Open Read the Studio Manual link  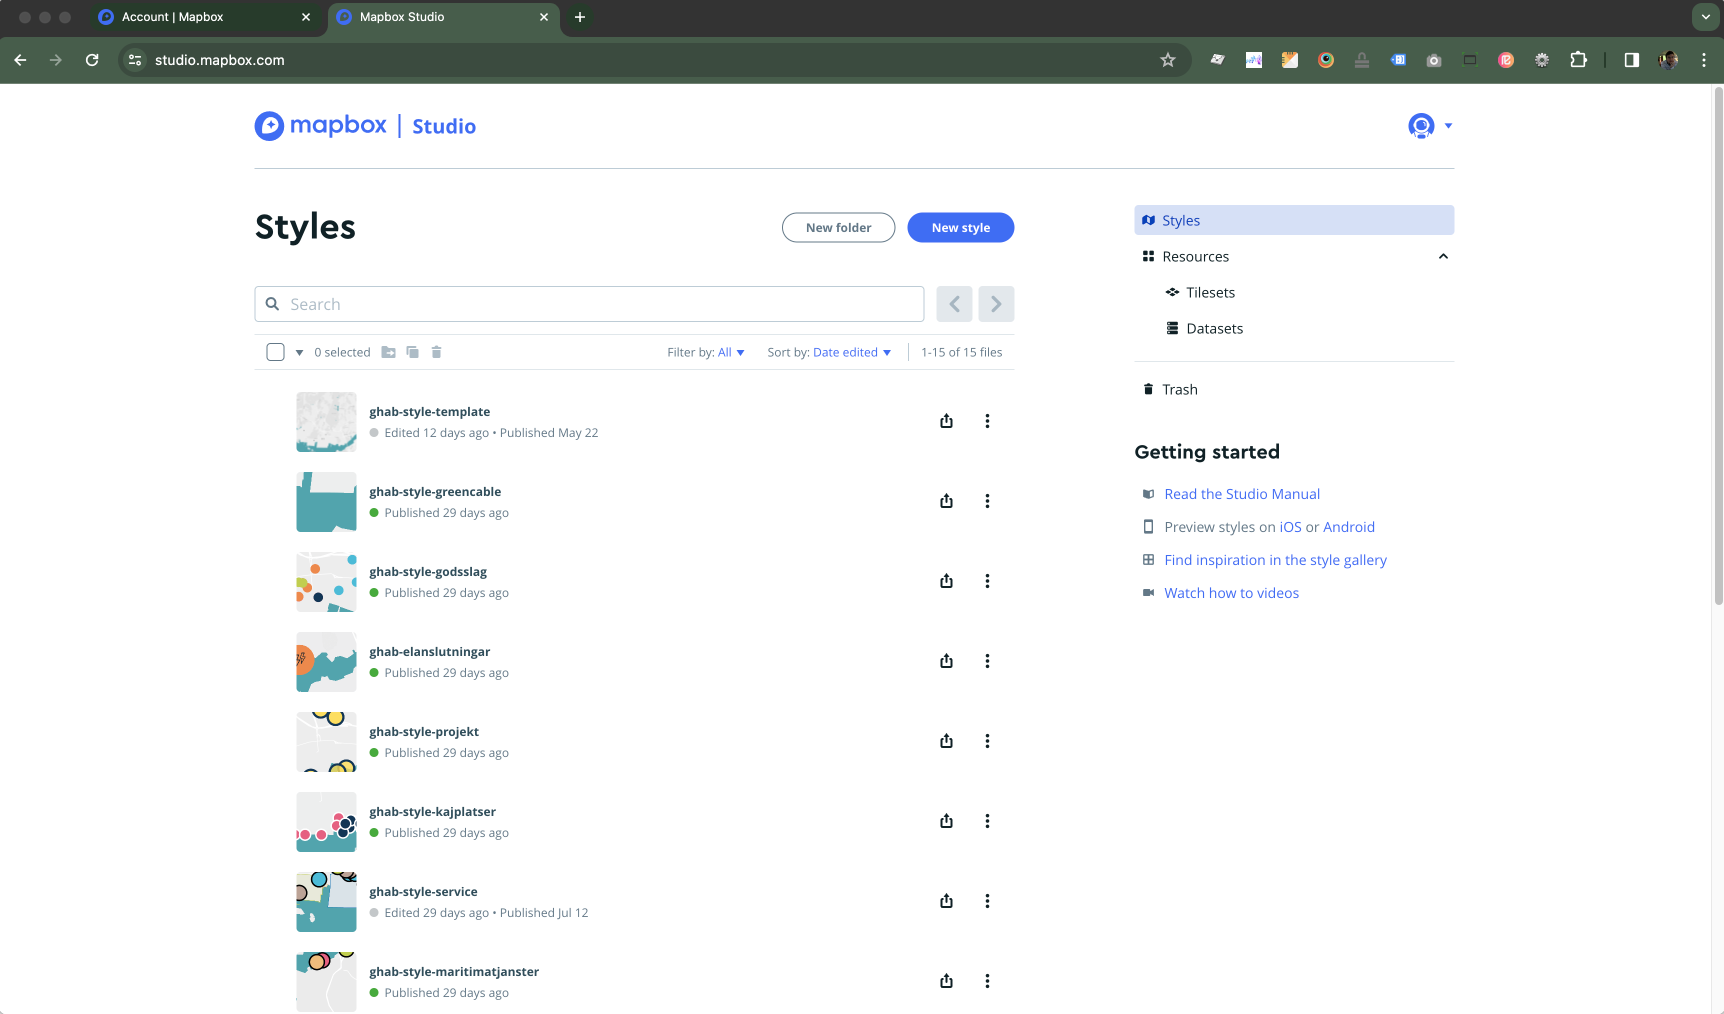tap(1241, 494)
